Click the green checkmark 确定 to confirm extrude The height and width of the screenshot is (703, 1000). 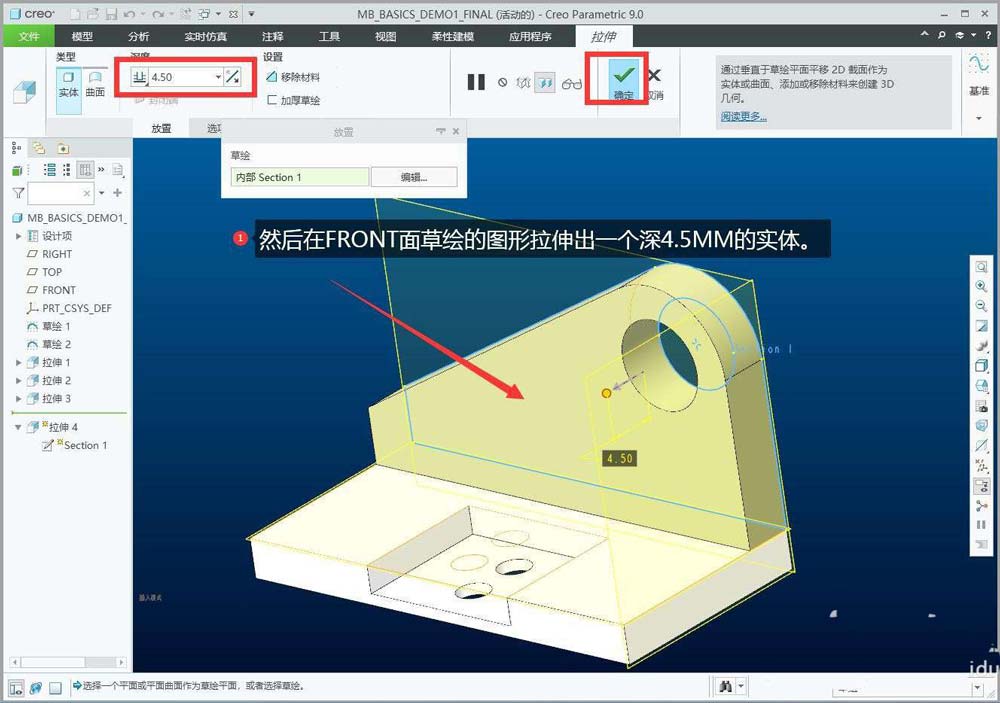(x=623, y=81)
